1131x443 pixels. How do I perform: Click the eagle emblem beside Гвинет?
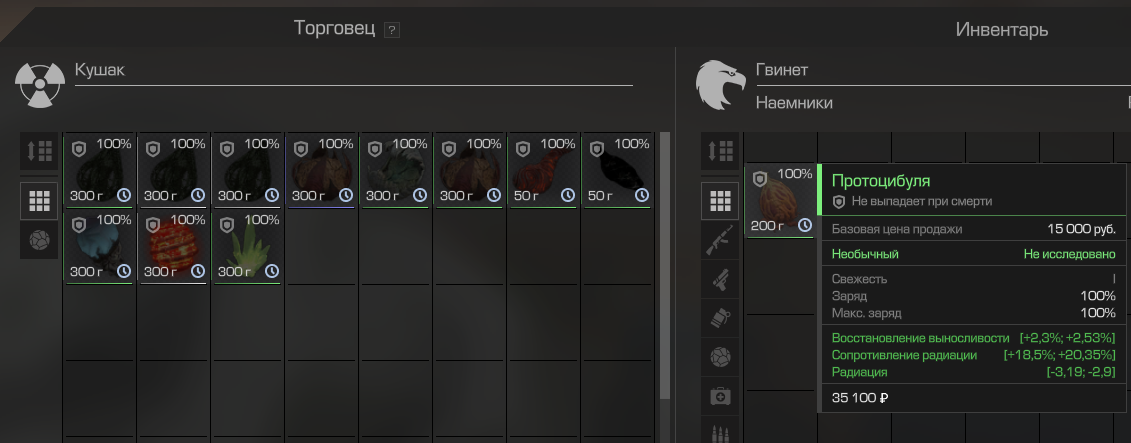point(720,84)
